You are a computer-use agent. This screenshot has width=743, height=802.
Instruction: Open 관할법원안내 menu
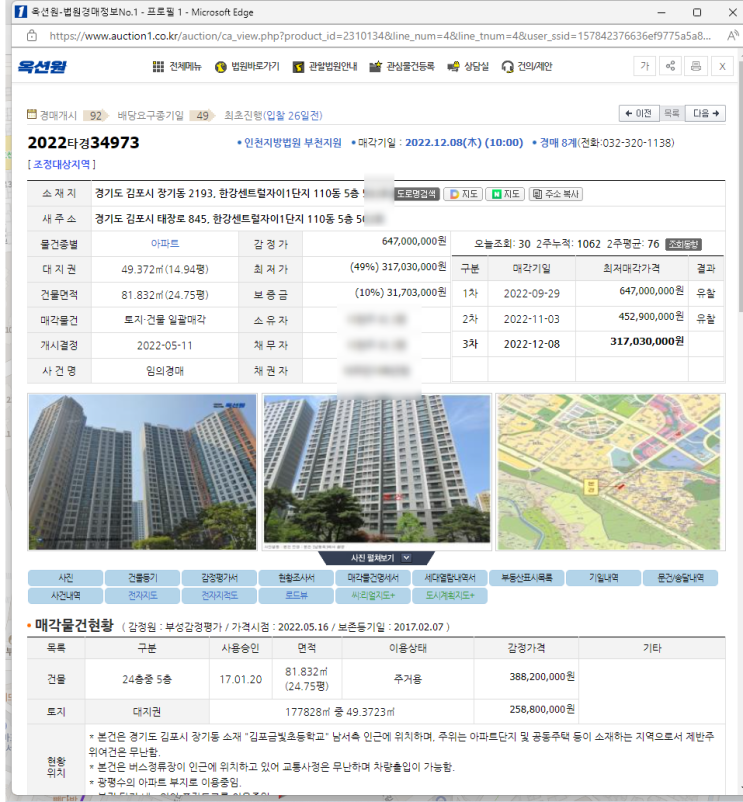point(325,66)
